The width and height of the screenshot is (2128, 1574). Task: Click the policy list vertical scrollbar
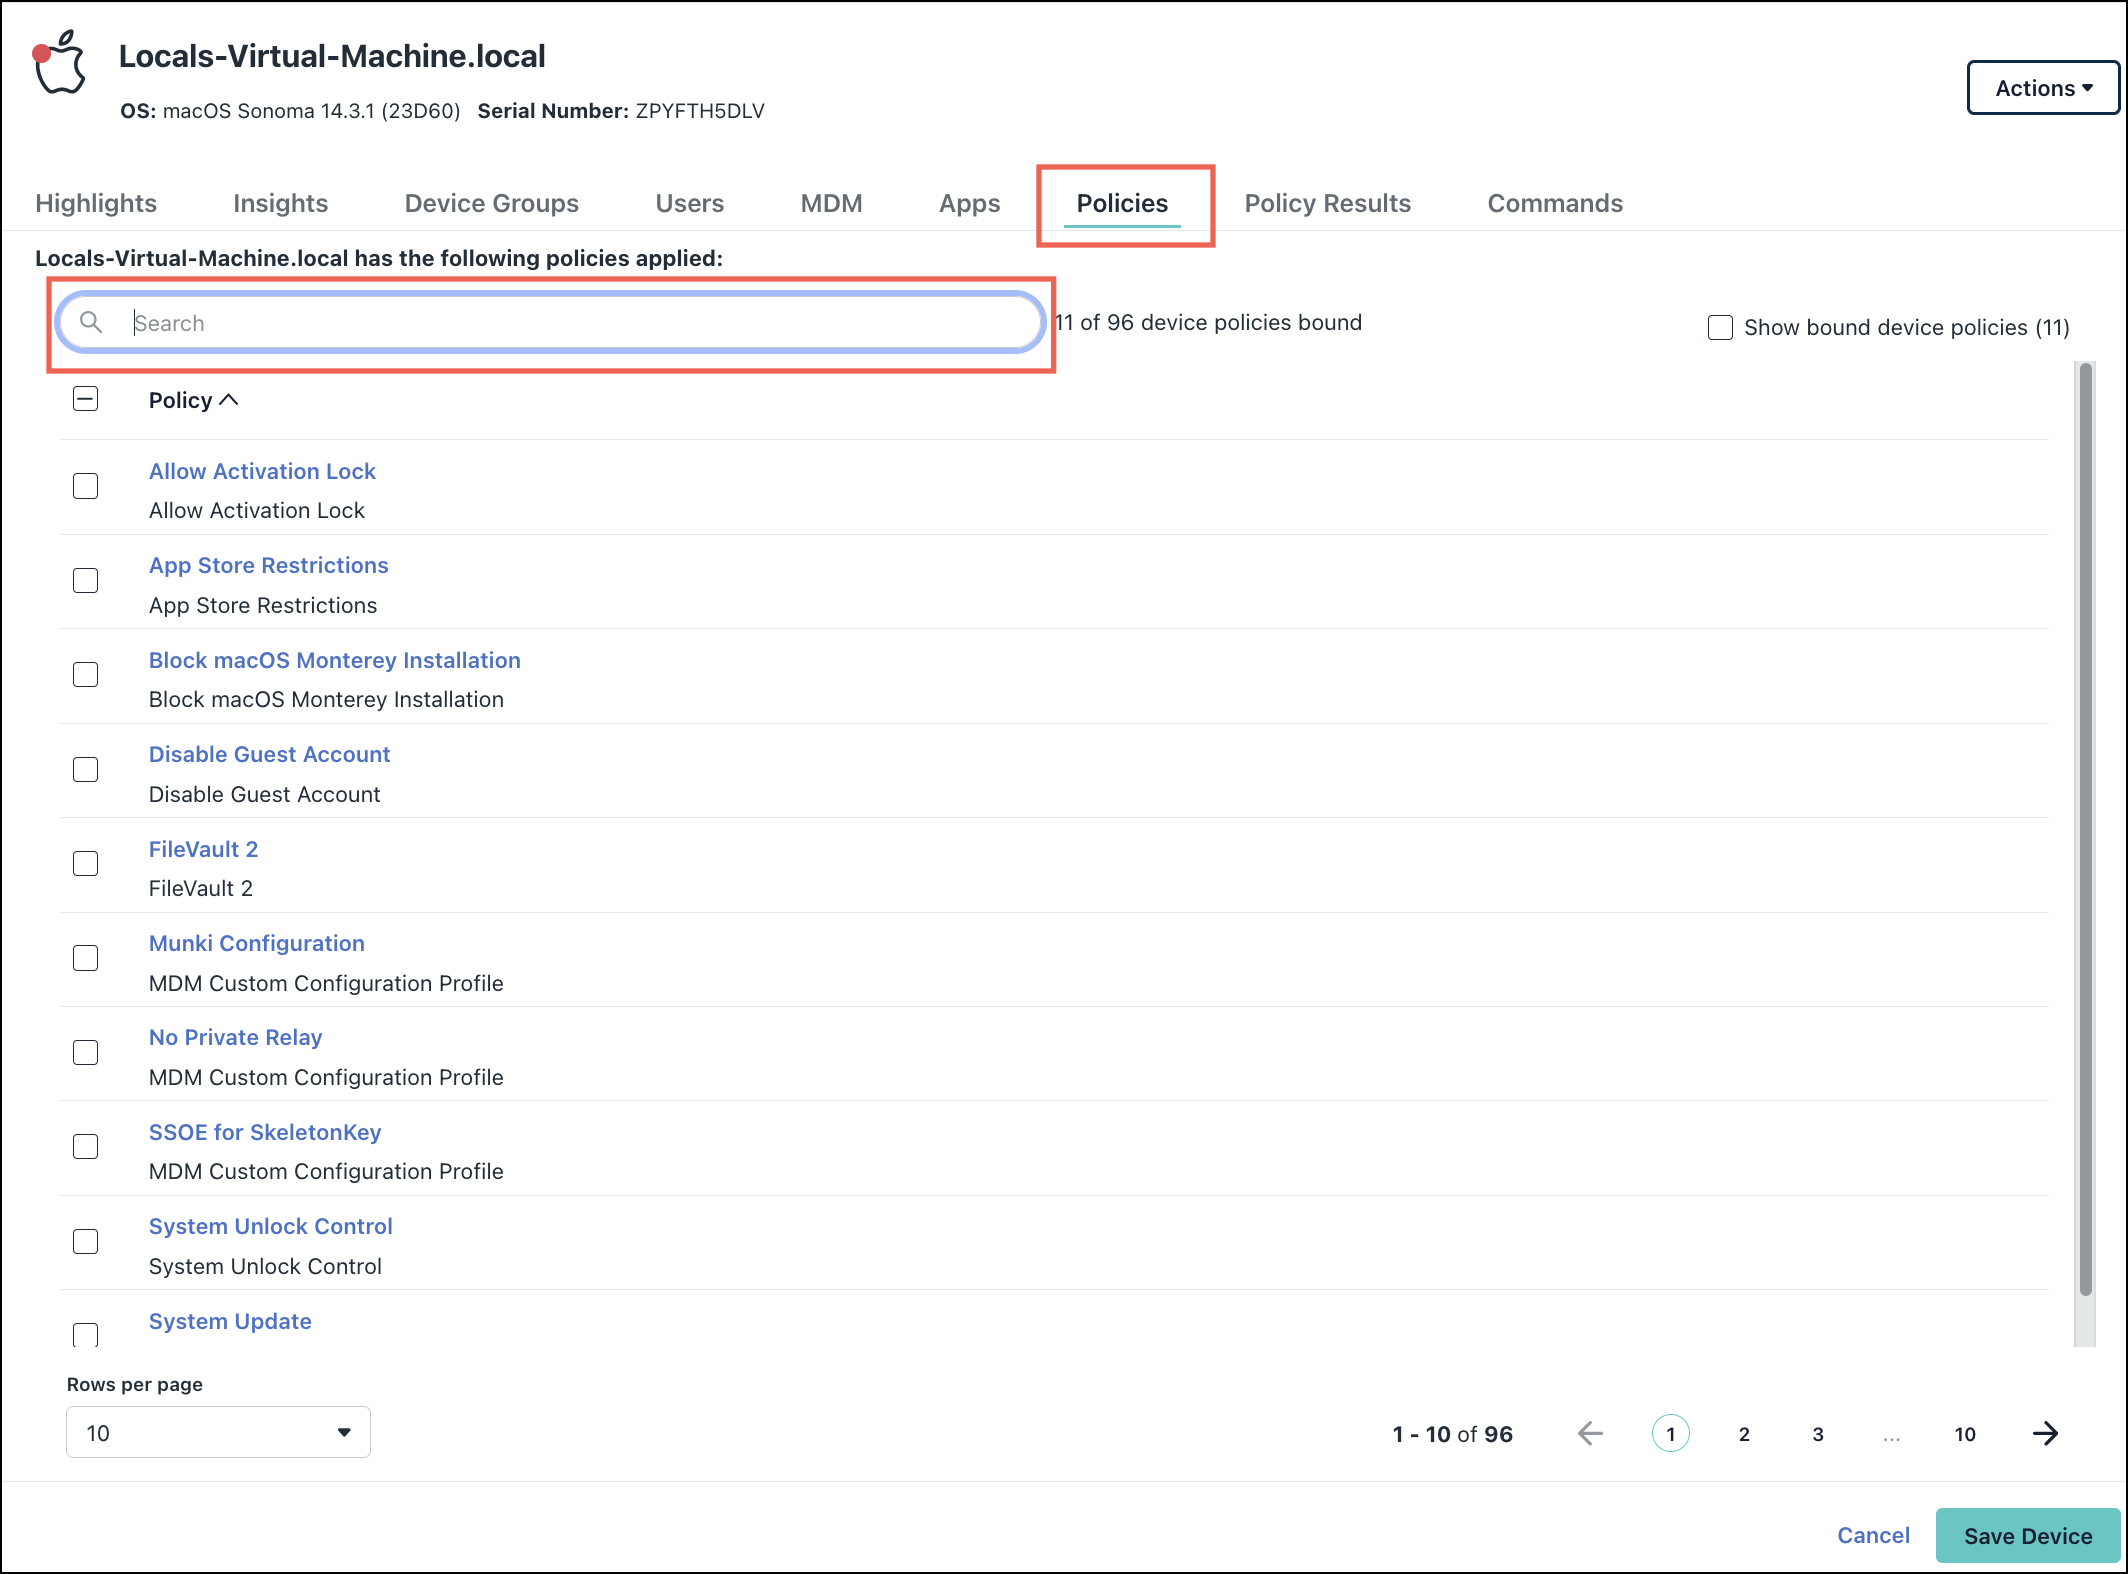pyautogui.click(x=2085, y=830)
